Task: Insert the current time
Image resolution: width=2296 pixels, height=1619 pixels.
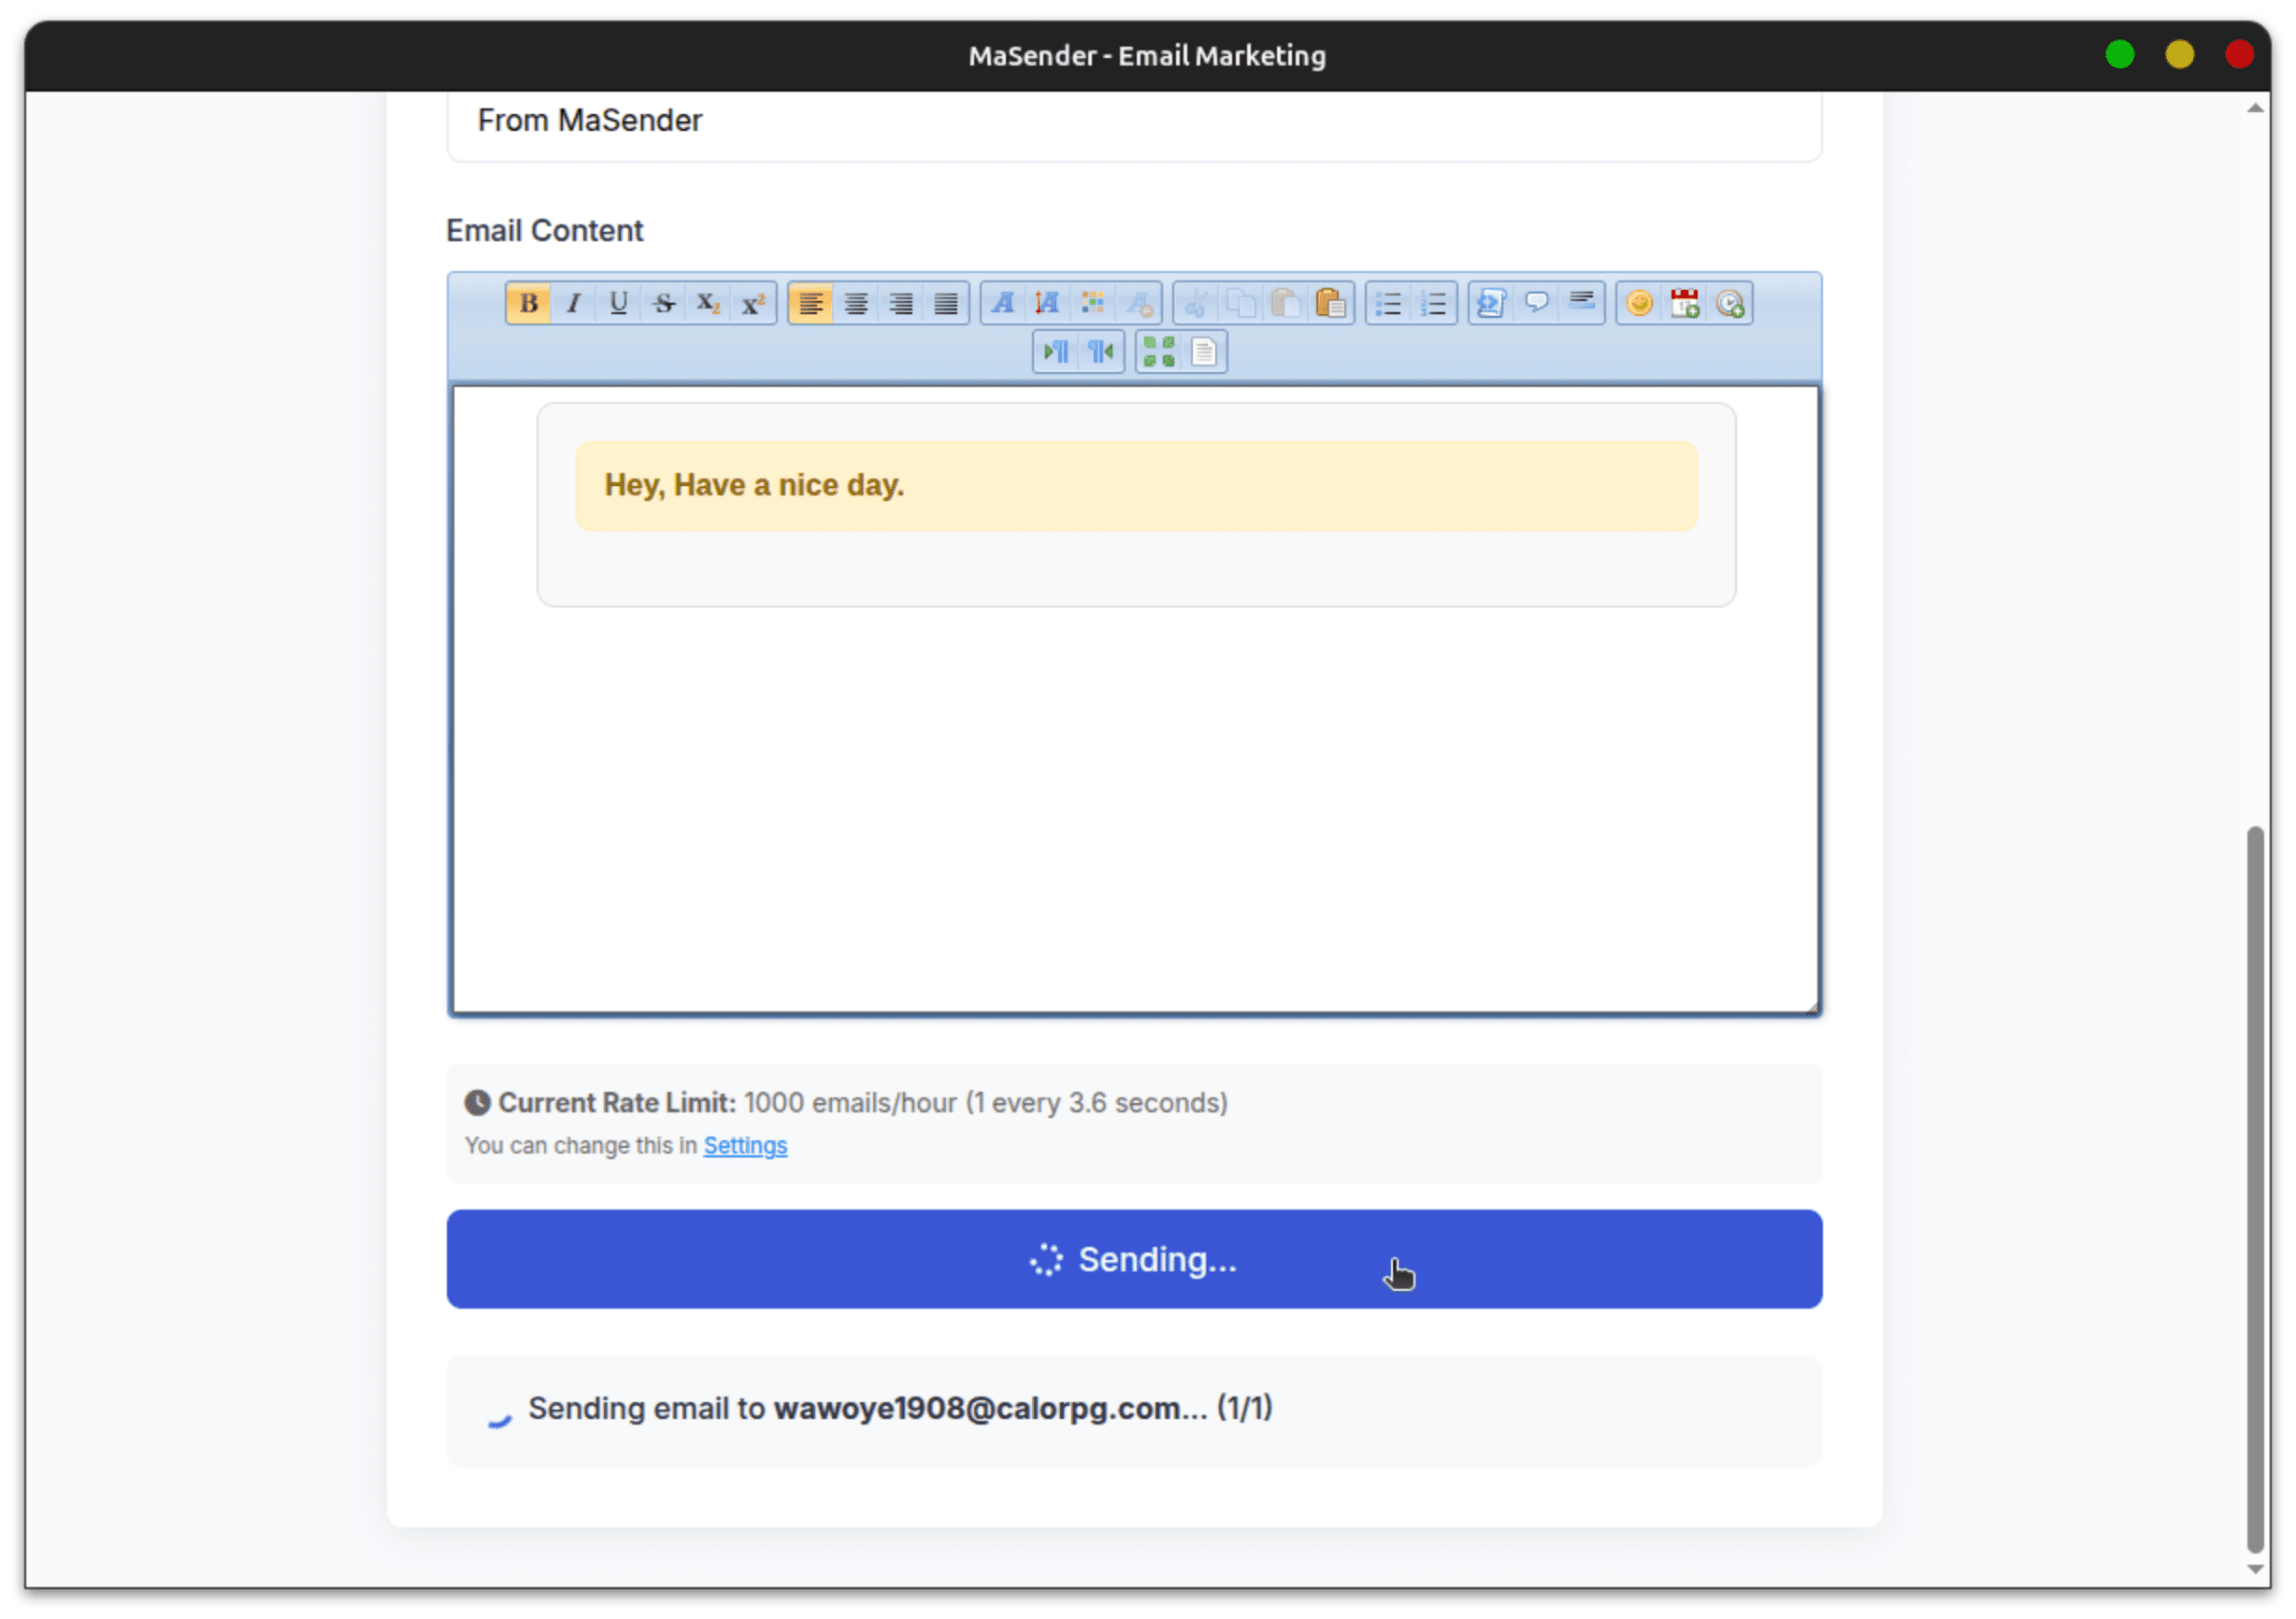Action: point(1730,303)
